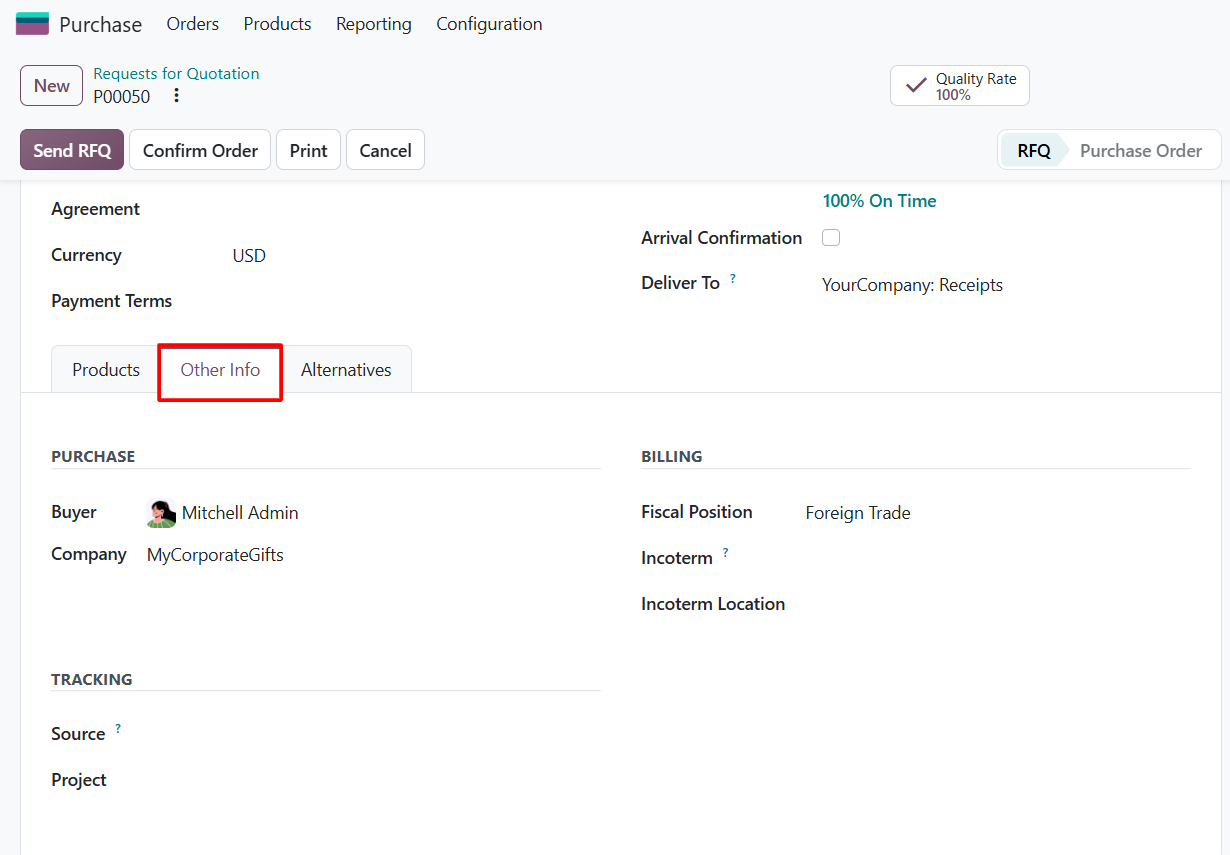Open the Configuration menu
The image size is (1230, 855).
pyautogui.click(x=489, y=24)
